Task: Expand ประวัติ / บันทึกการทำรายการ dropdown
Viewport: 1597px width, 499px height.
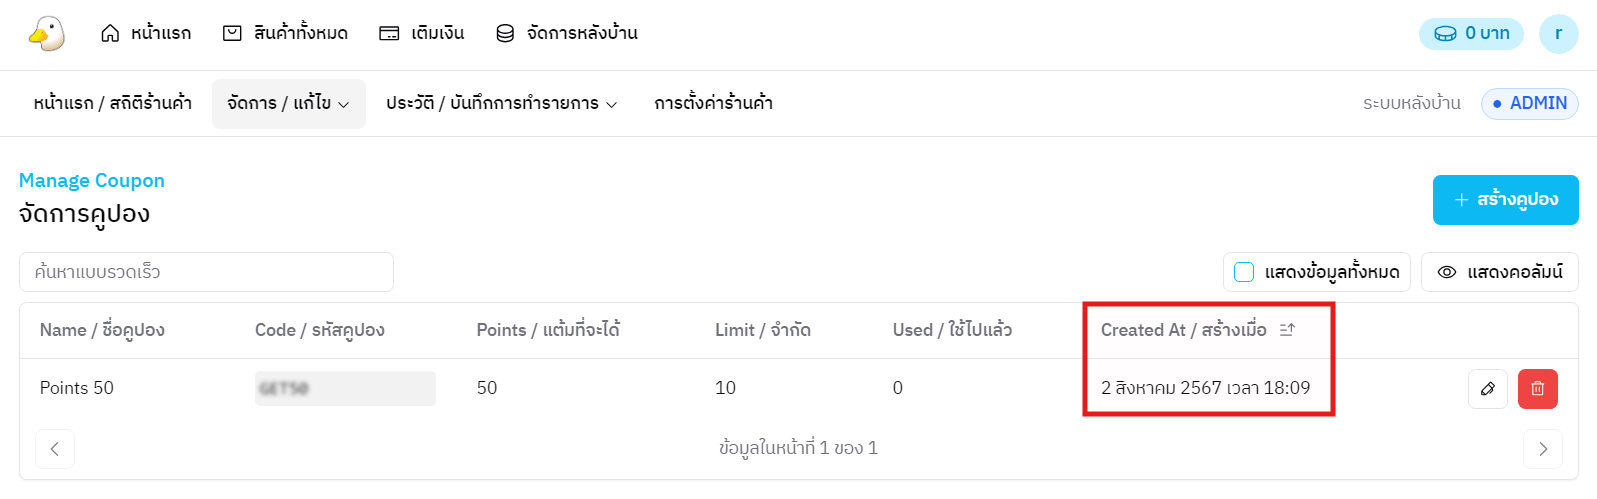Action: pos(501,104)
